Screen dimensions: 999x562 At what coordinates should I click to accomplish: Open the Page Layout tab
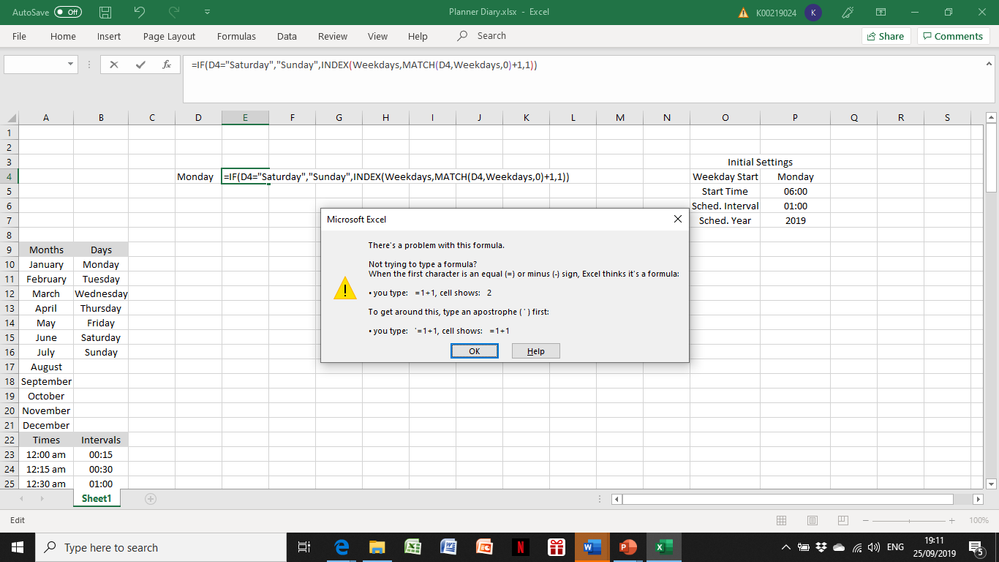click(169, 36)
